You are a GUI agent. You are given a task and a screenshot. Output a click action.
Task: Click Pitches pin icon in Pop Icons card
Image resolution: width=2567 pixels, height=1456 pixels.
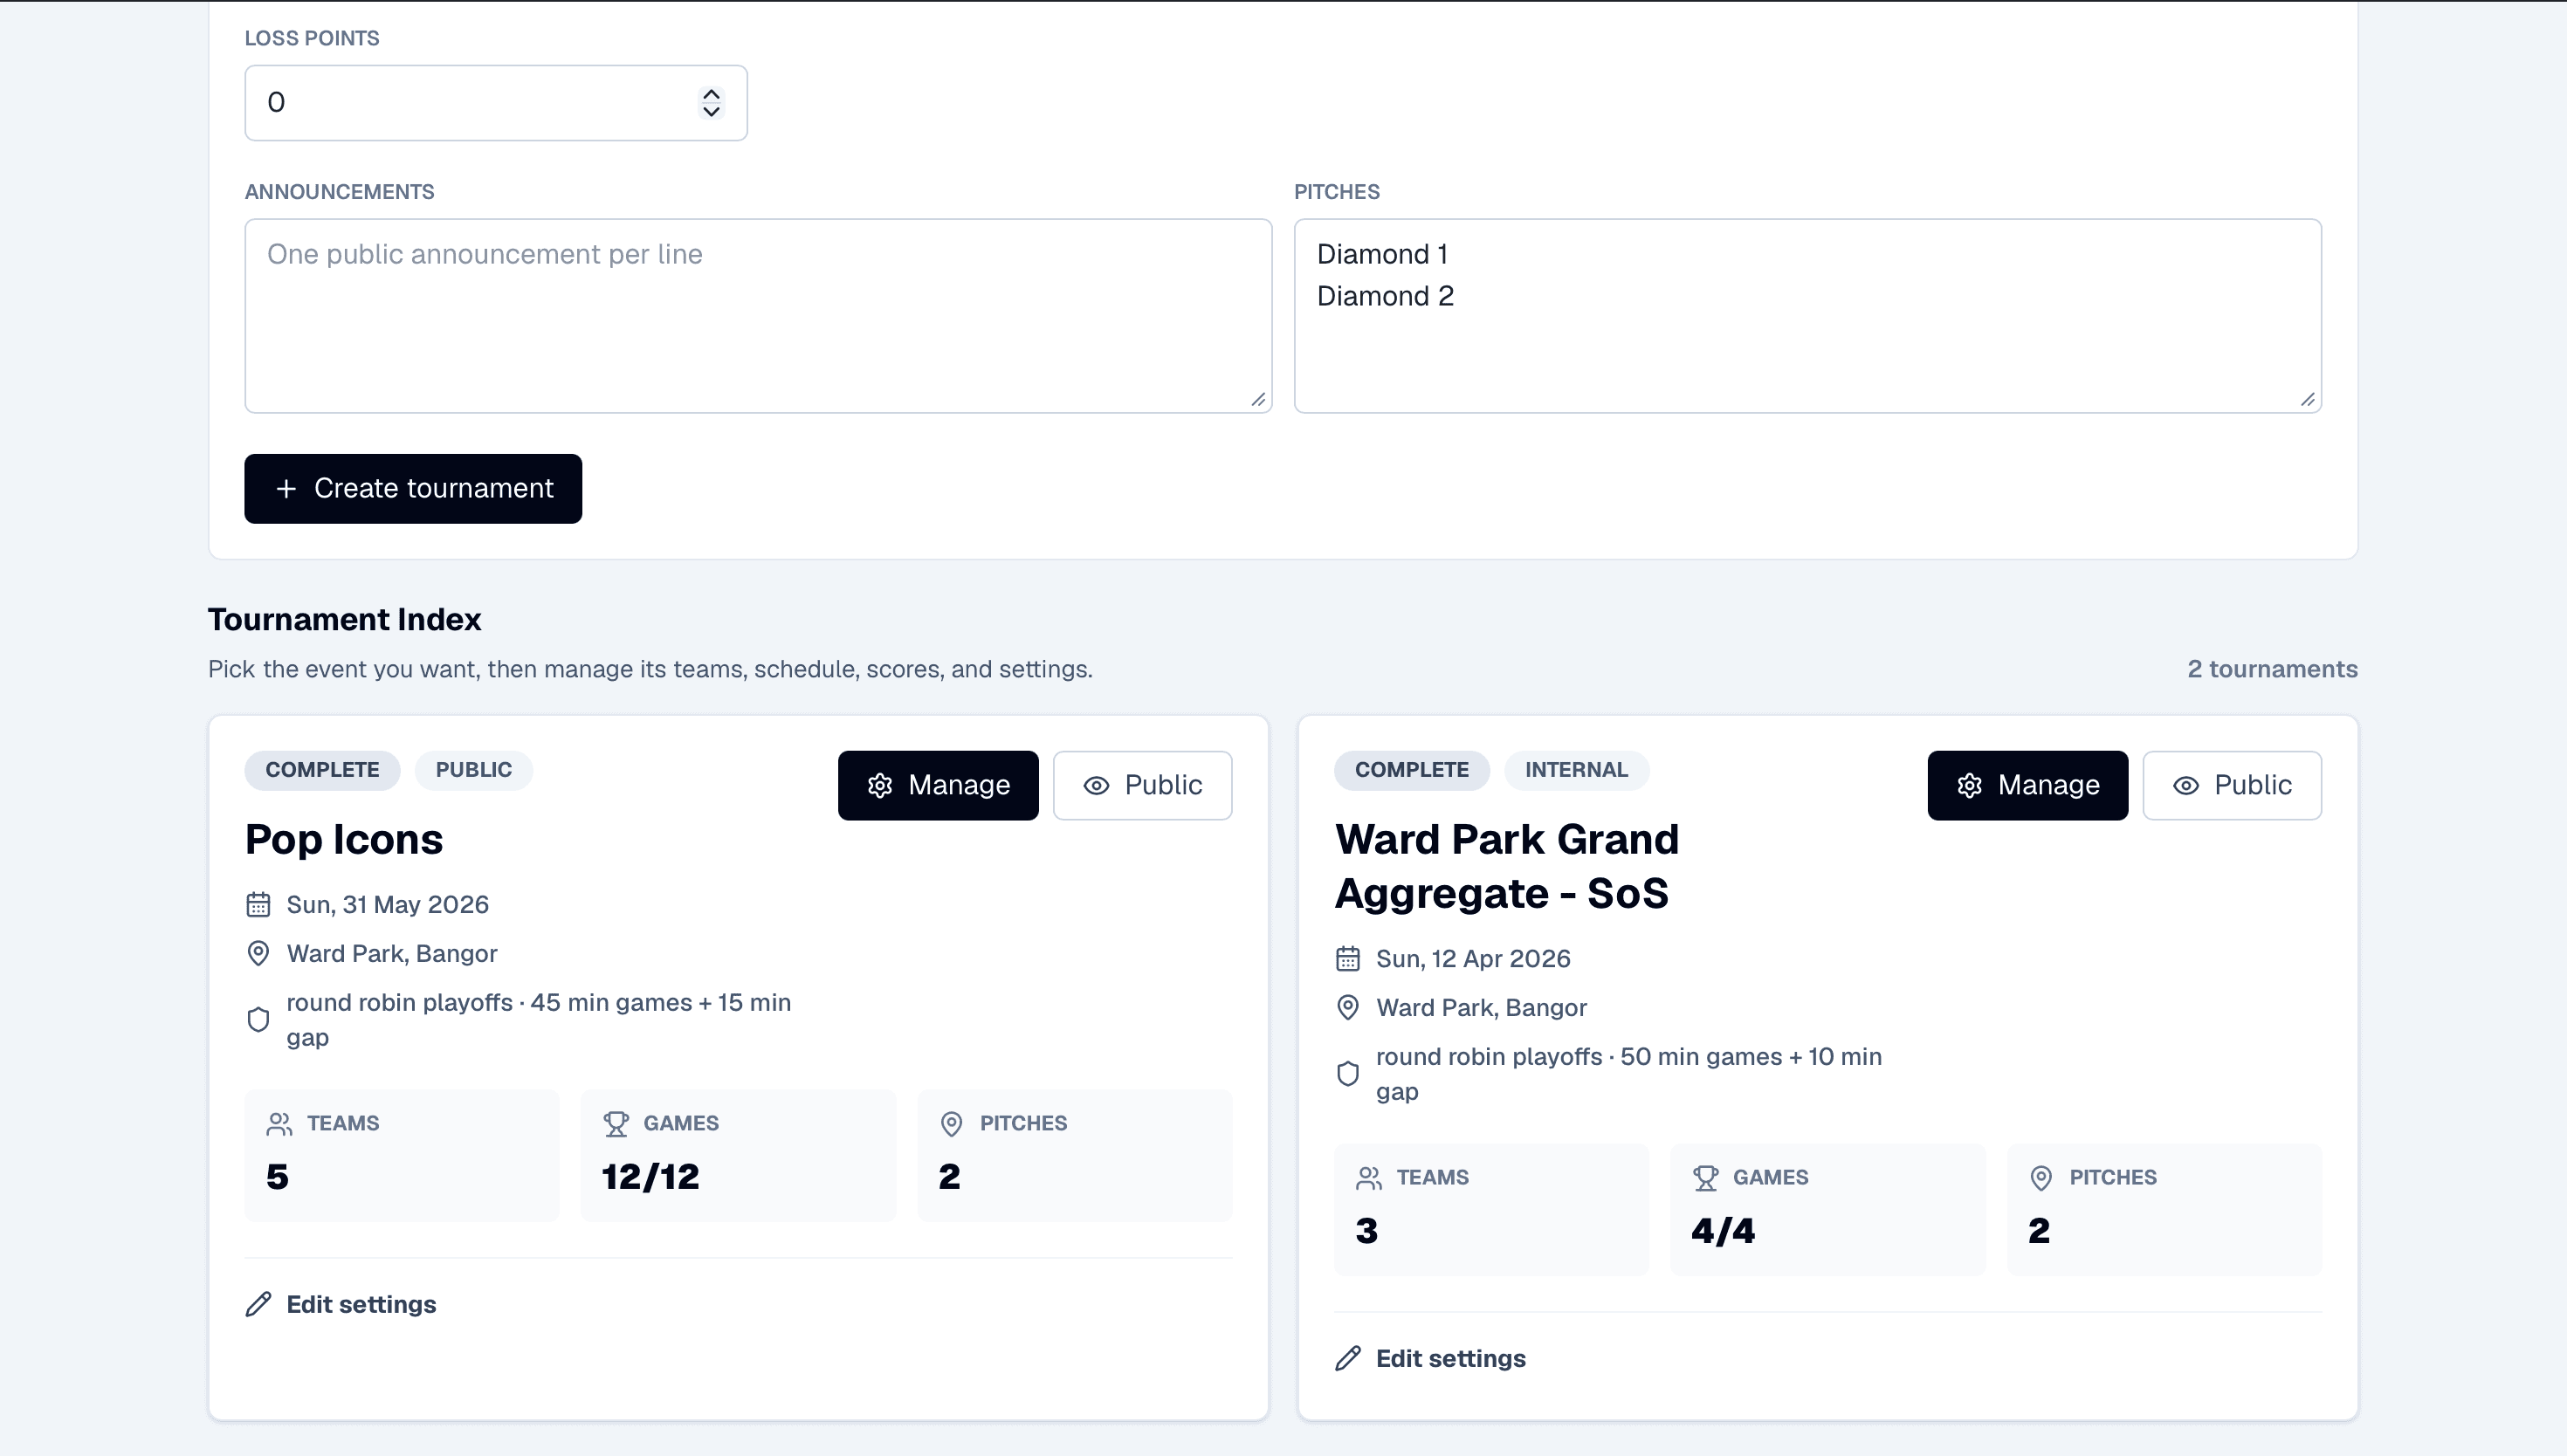click(952, 1124)
